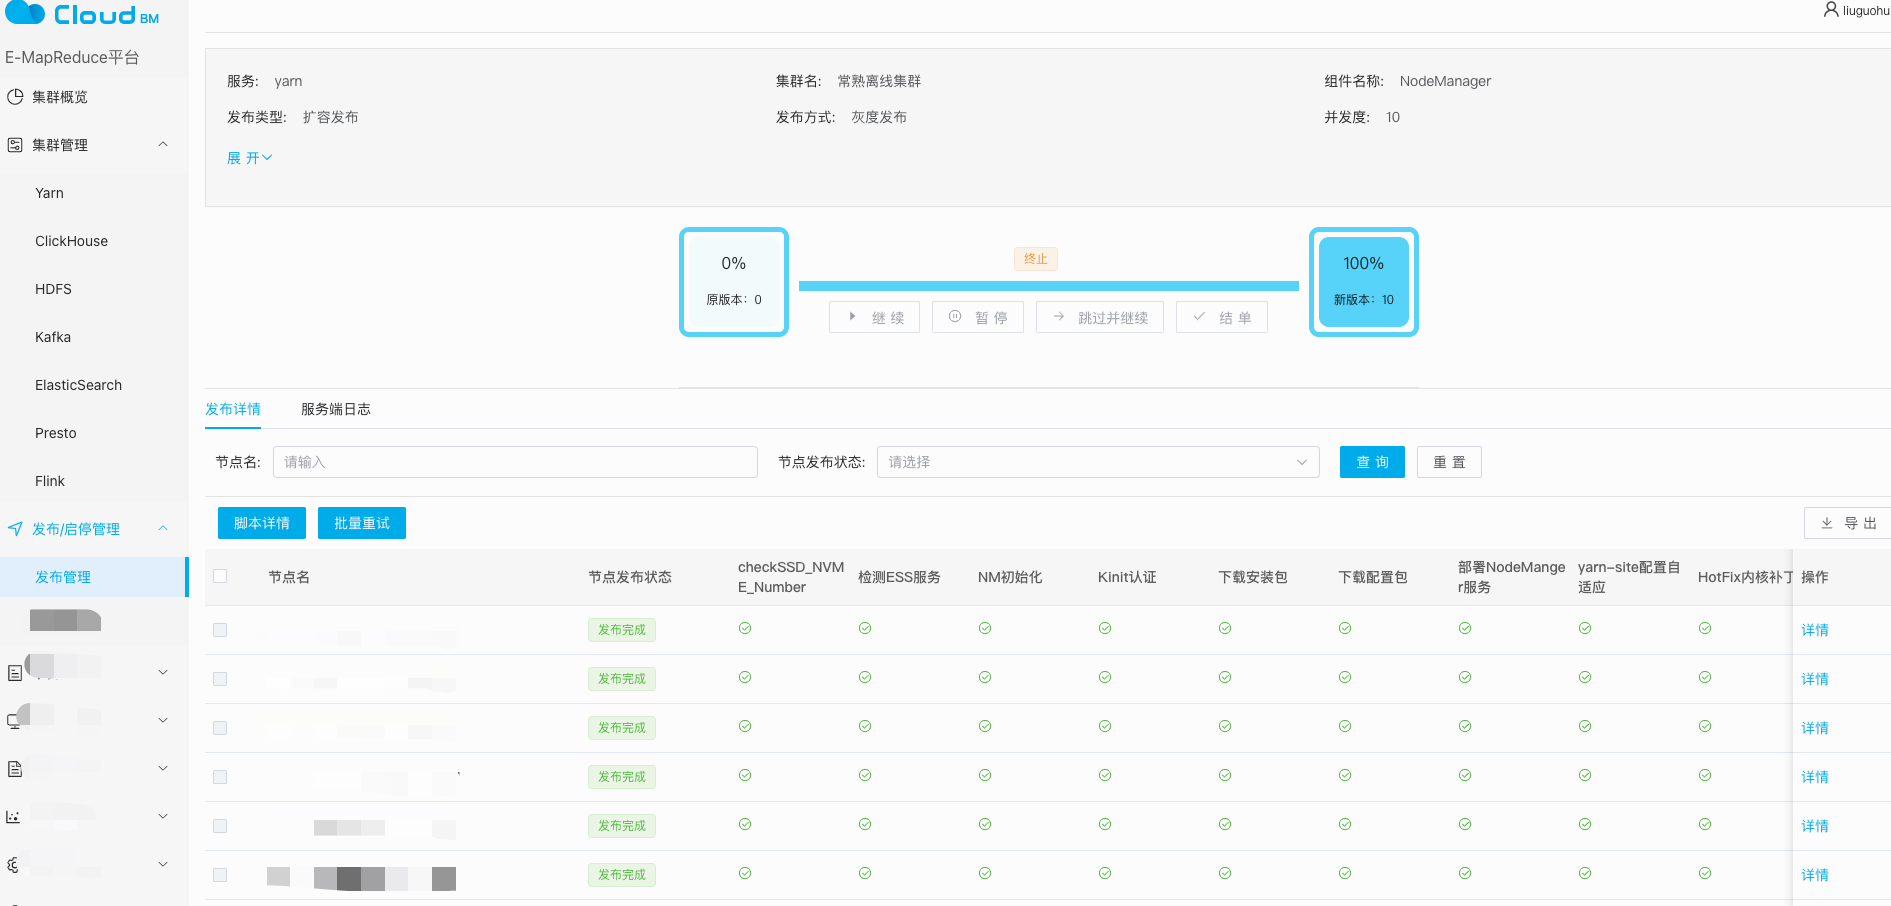Click first row NM初始化 success icon
The image size is (1891, 906).
[985, 629]
